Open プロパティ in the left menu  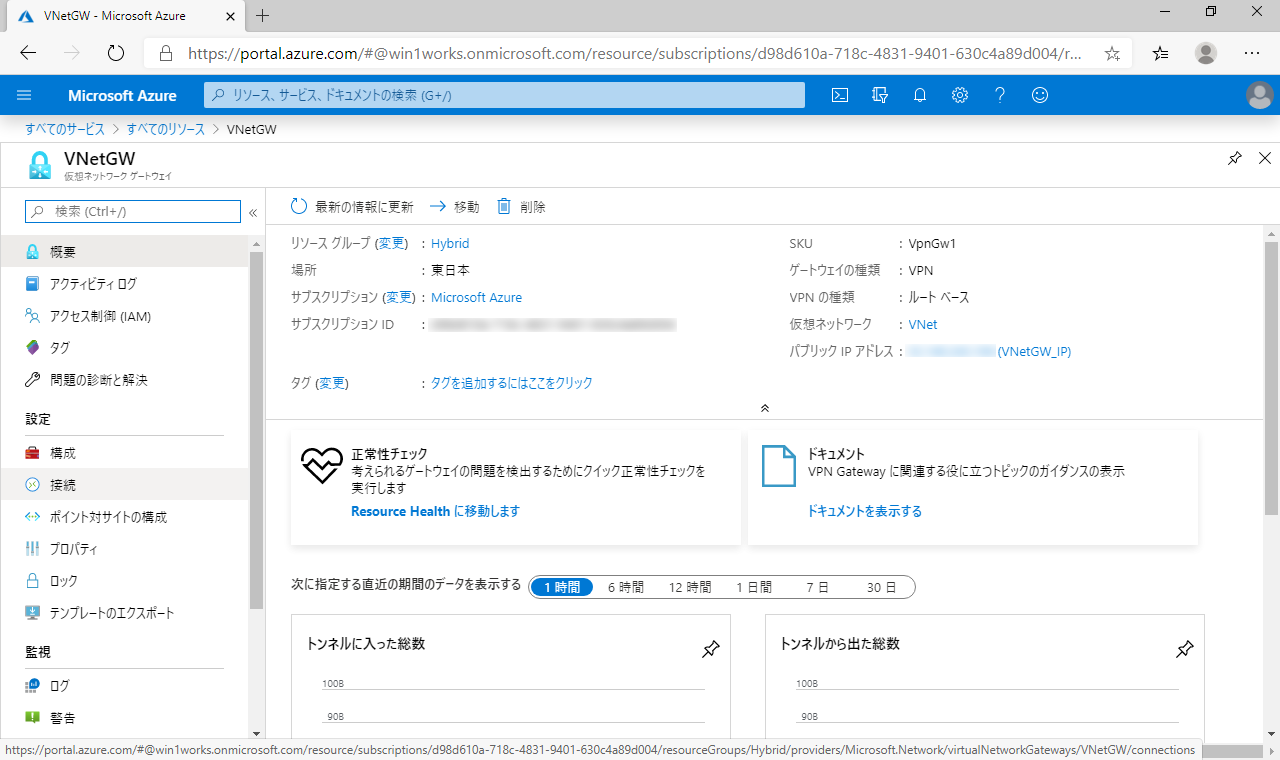[x=124, y=549]
